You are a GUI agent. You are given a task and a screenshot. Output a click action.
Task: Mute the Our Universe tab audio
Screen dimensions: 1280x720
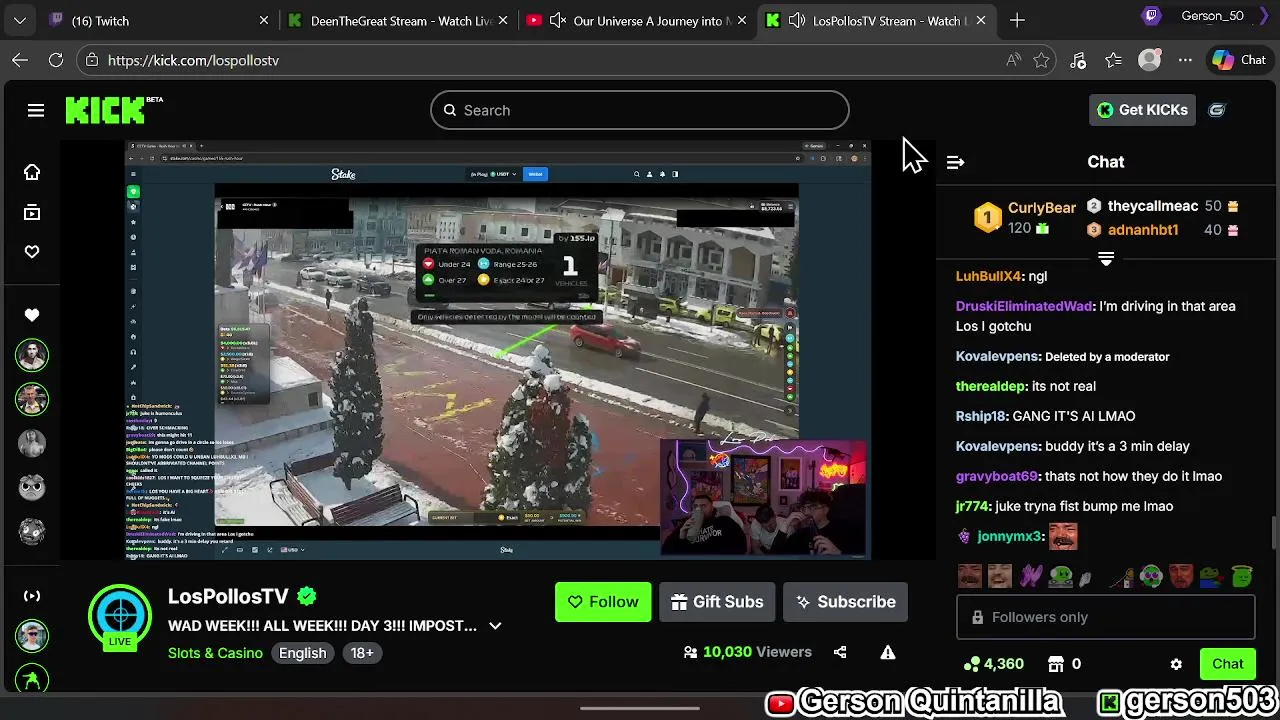(558, 20)
